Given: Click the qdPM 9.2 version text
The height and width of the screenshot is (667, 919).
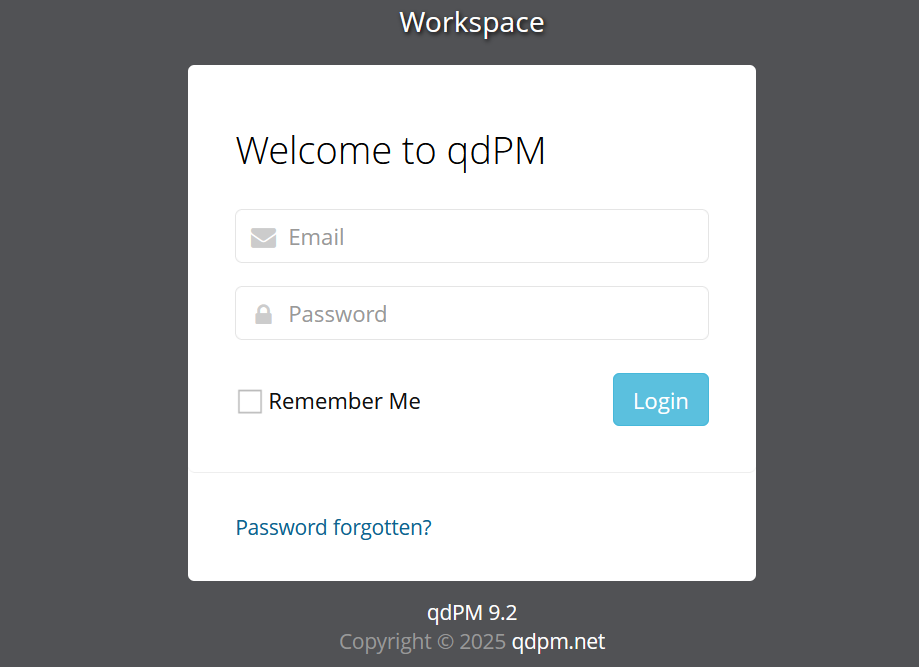Looking at the screenshot, I should click(x=472, y=613).
